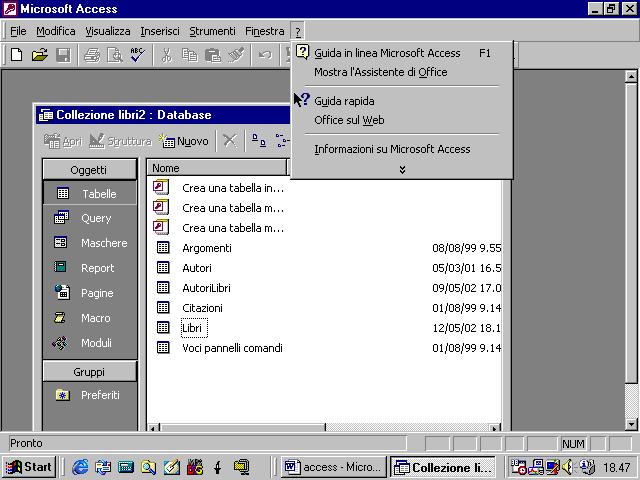Select the Maschere object type
This screenshot has width=640, height=480.
tap(90, 243)
